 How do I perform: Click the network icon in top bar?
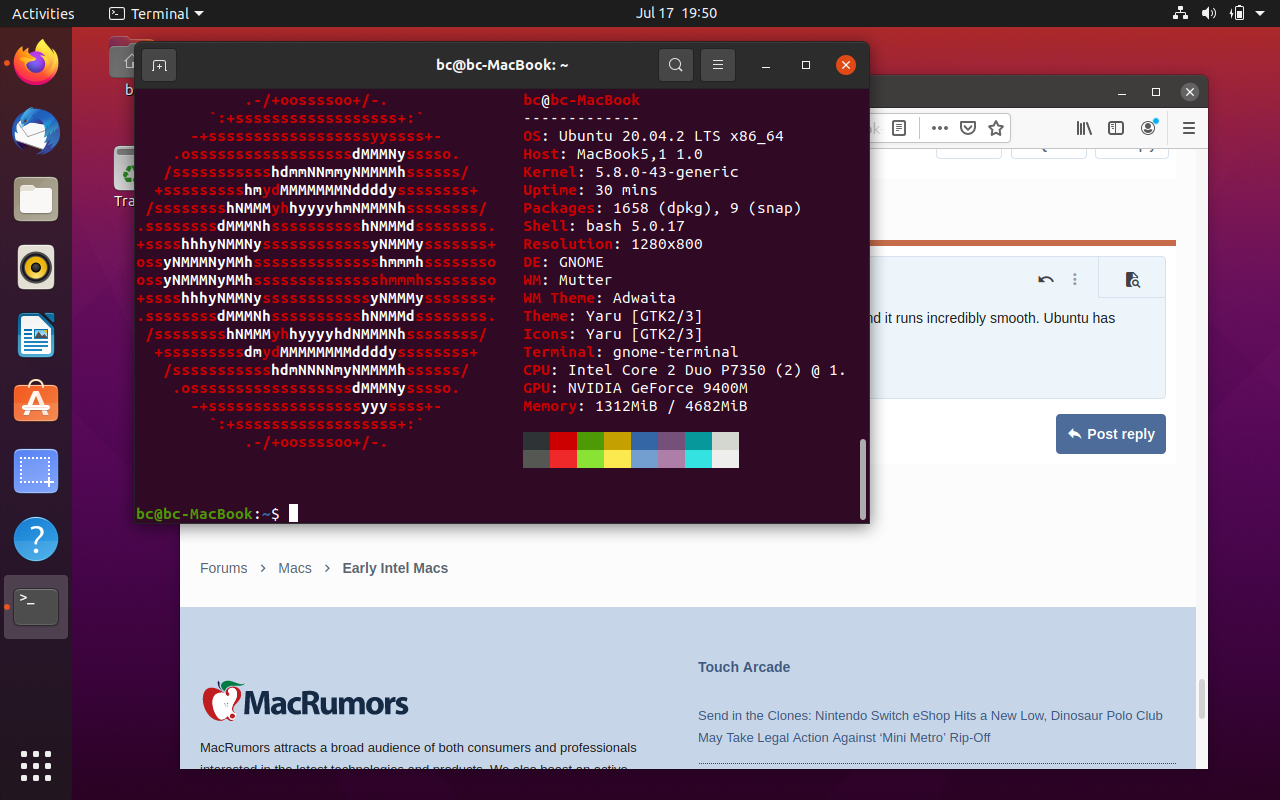(x=1180, y=13)
